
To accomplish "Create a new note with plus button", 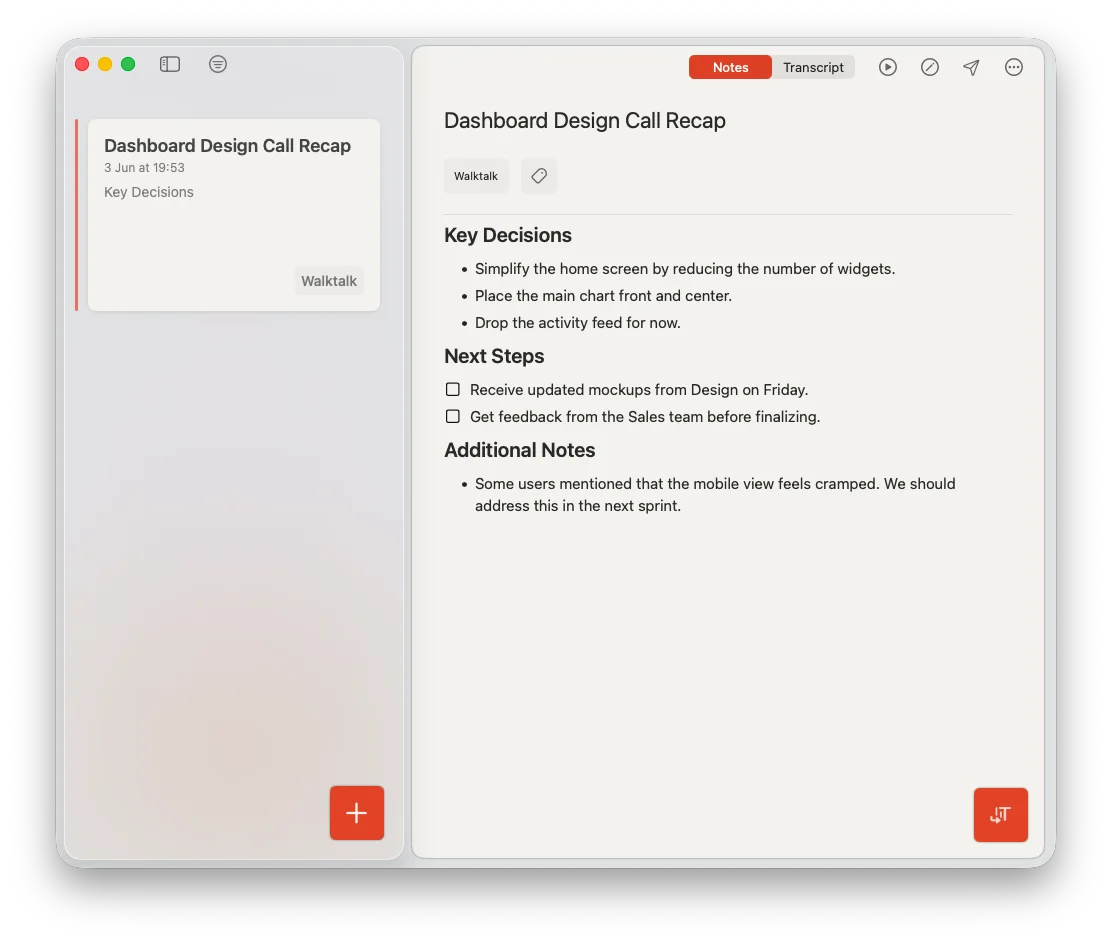I will point(357,813).
